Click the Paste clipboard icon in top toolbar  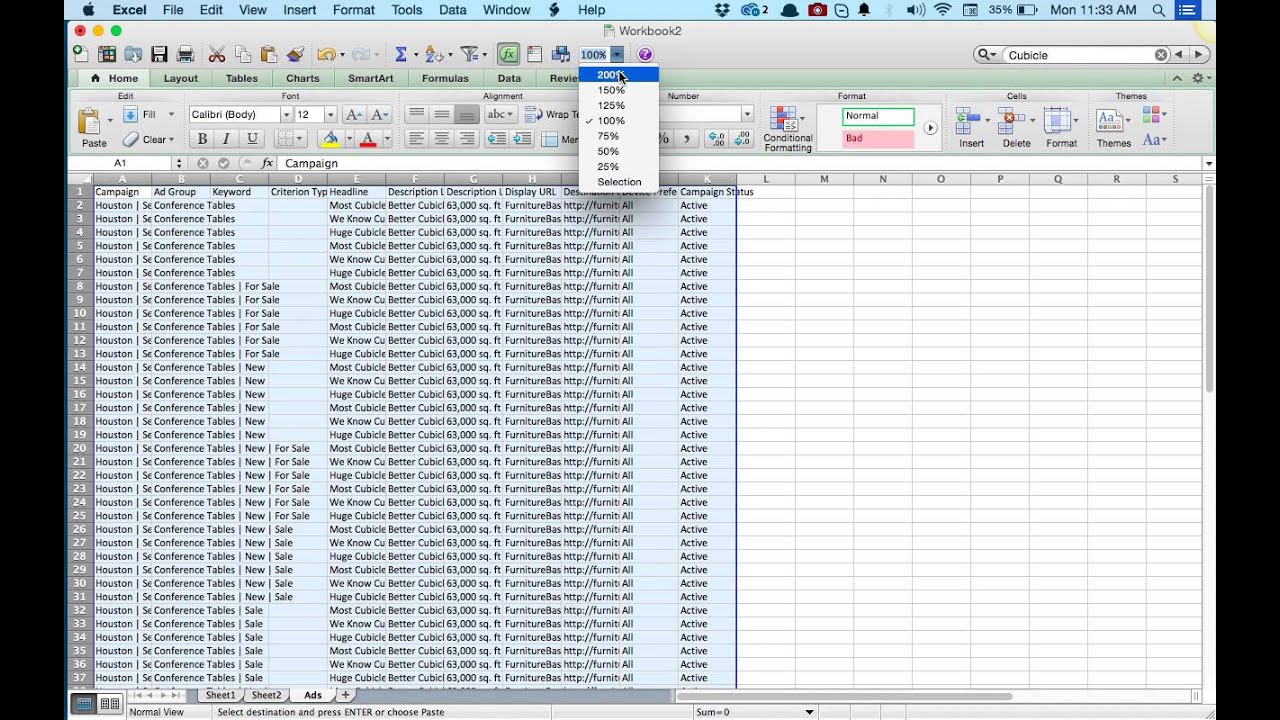[268, 54]
